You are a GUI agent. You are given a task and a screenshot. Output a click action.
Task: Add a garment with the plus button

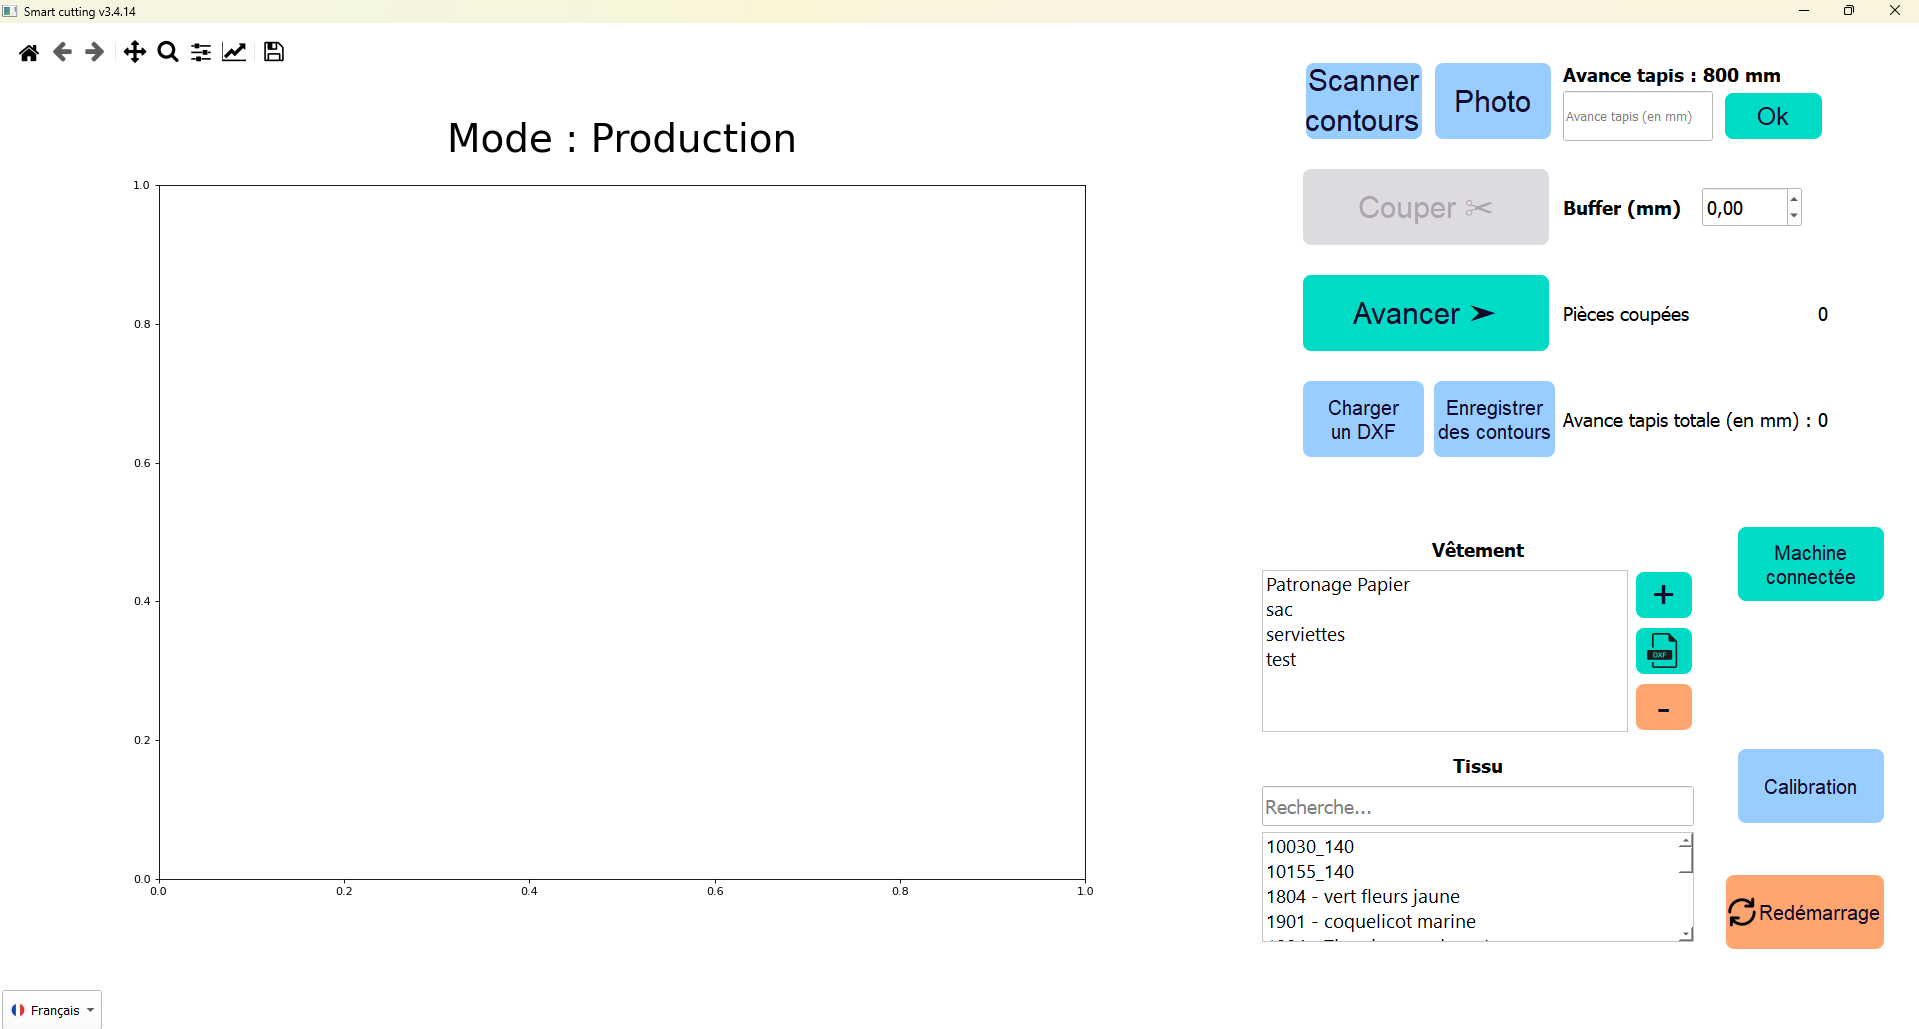1663,595
